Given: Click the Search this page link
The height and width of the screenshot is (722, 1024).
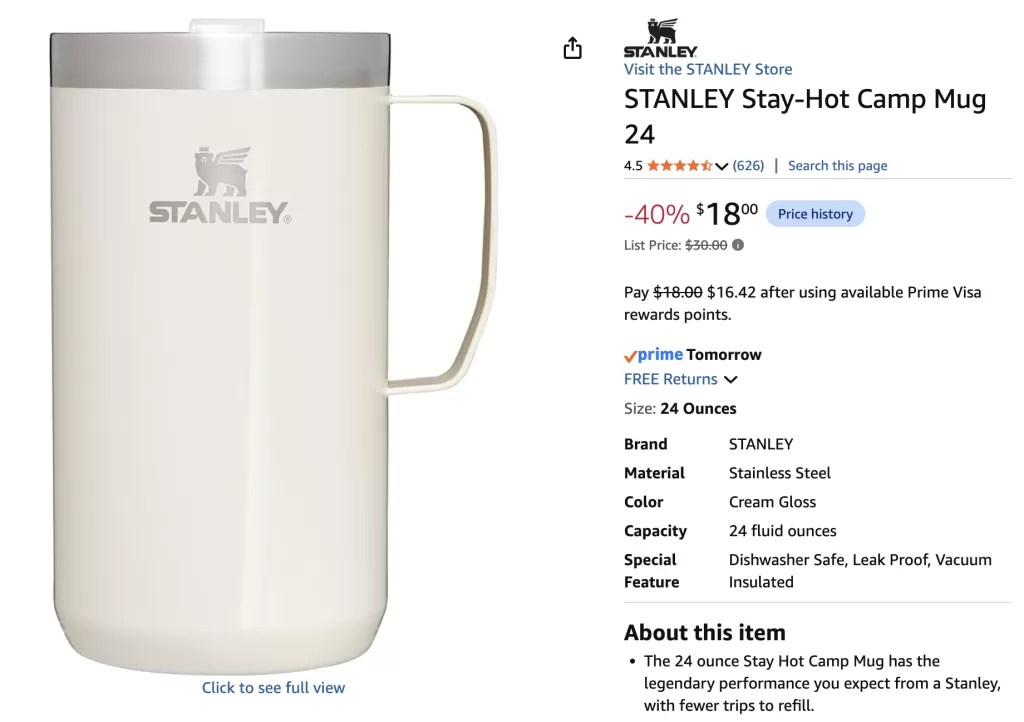Looking at the screenshot, I should (837, 166).
